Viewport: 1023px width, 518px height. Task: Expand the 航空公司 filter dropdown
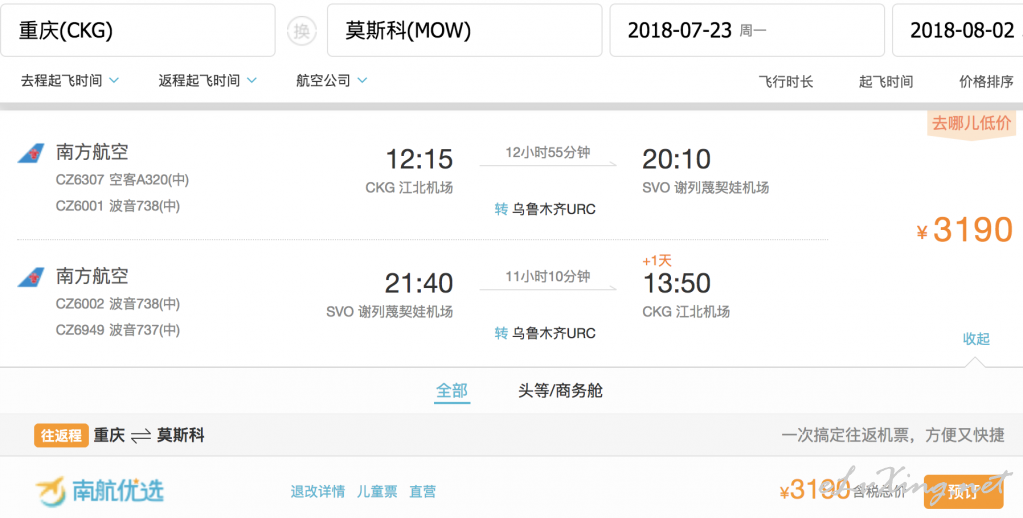[331, 81]
